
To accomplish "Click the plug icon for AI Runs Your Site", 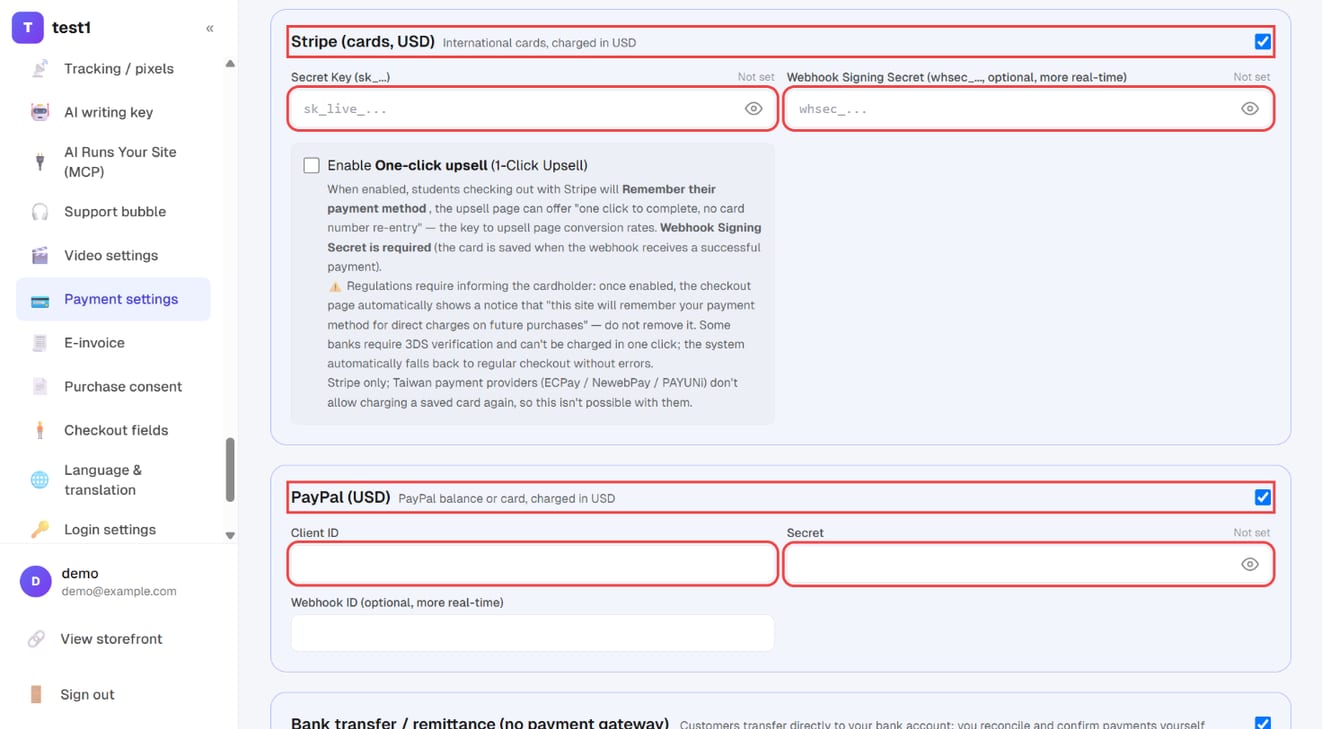I will [x=40, y=162].
